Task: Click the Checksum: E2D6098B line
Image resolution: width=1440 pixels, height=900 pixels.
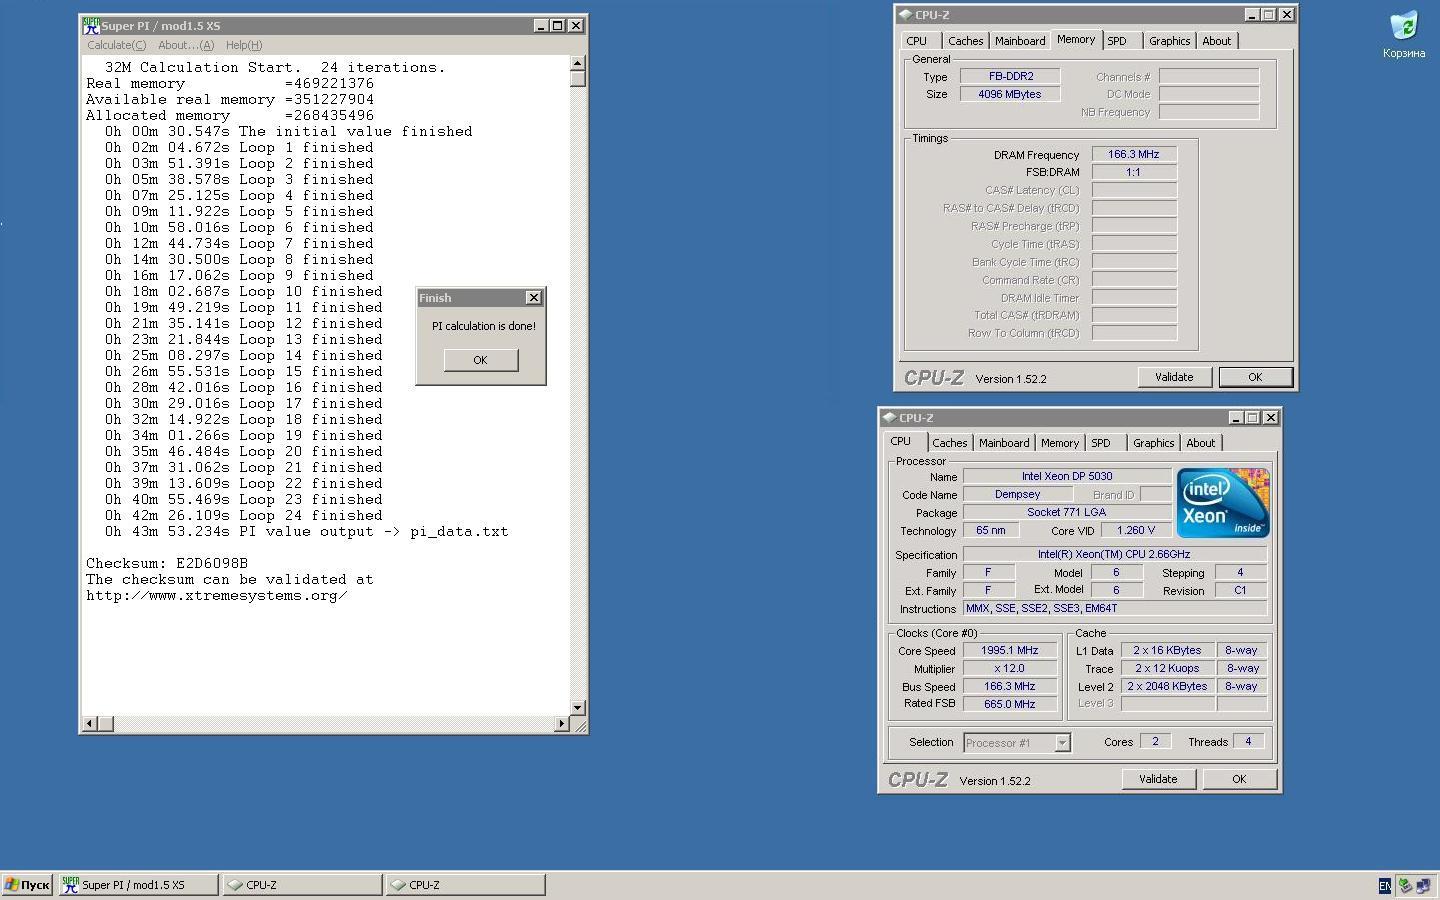Action: pyautogui.click(x=167, y=563)
